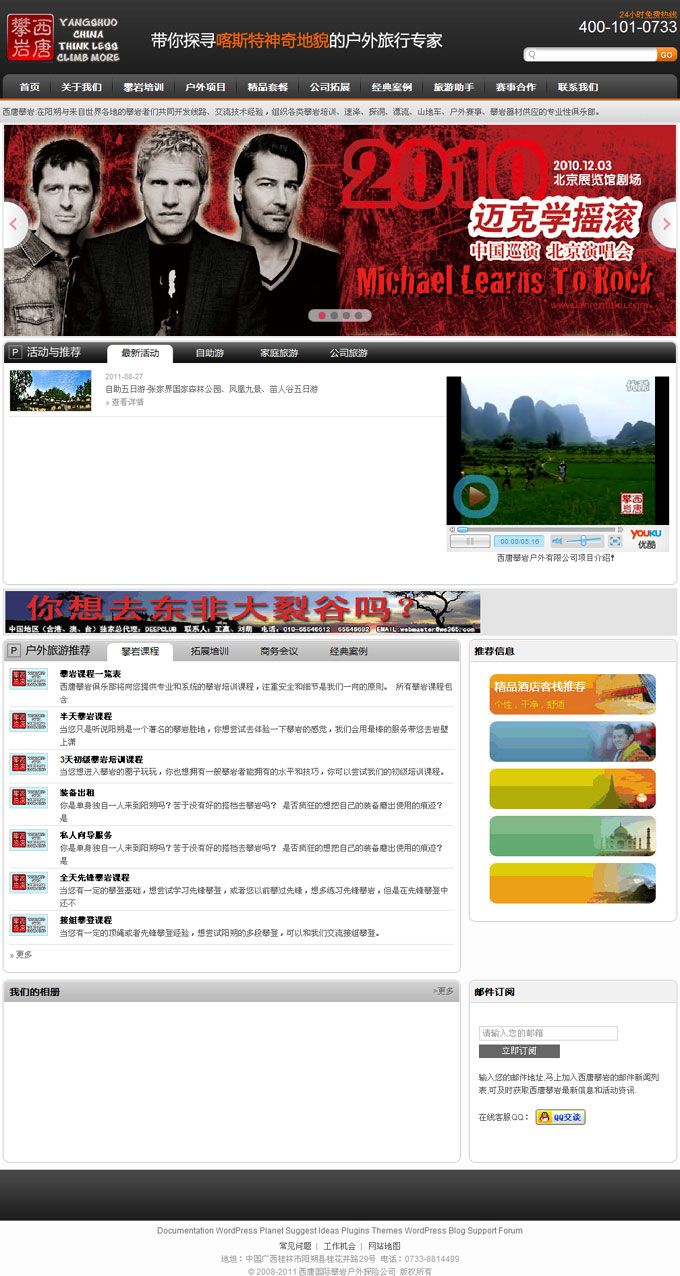Mute video using the speaker icon
The height and width of the screenshot is (1276, 680).
tap(559, 541)
